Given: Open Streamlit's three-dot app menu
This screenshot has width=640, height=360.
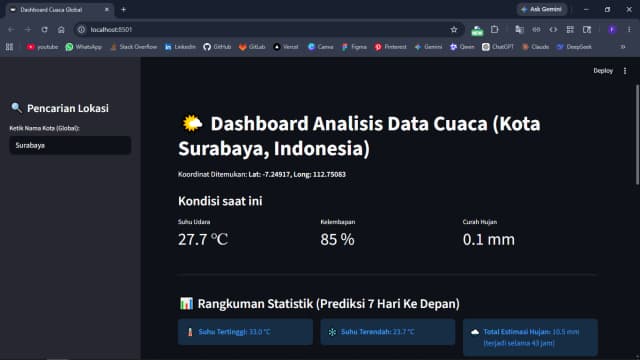Looking at the screenshot, I should point(625,71).
